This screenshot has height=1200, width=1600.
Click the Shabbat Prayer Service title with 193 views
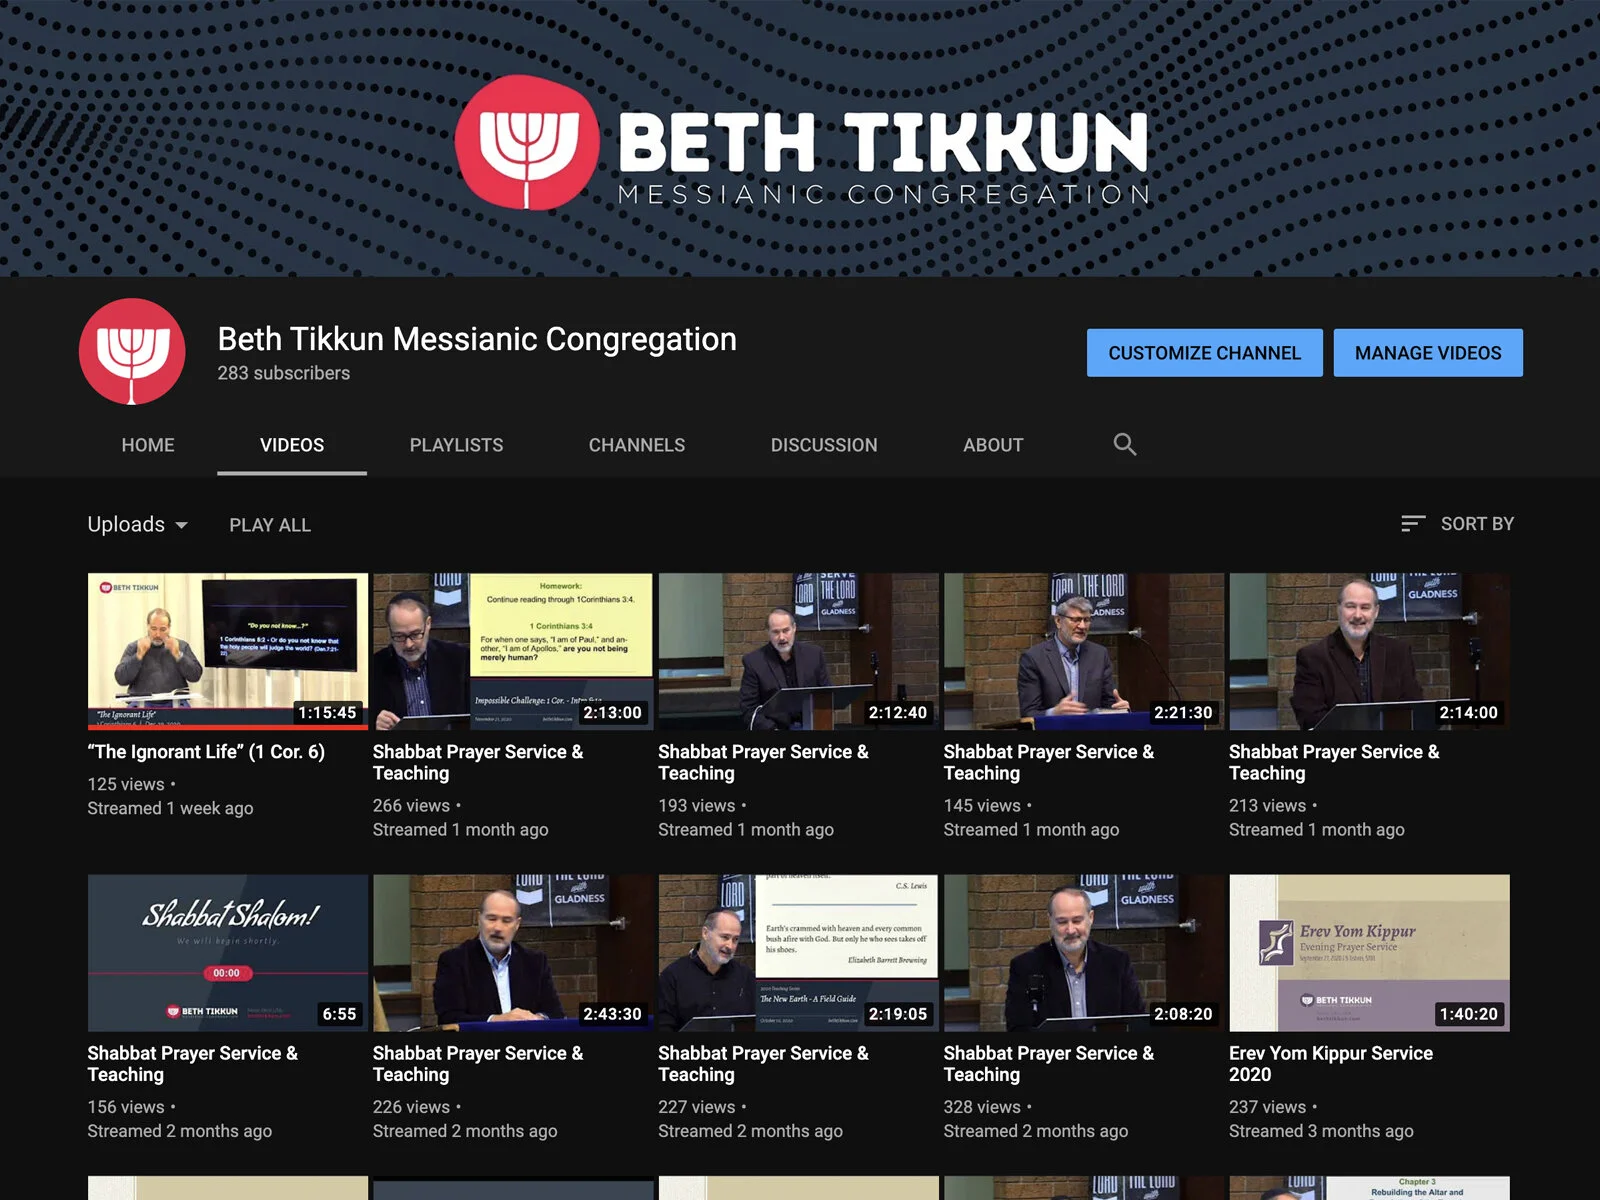coord(763,762)
